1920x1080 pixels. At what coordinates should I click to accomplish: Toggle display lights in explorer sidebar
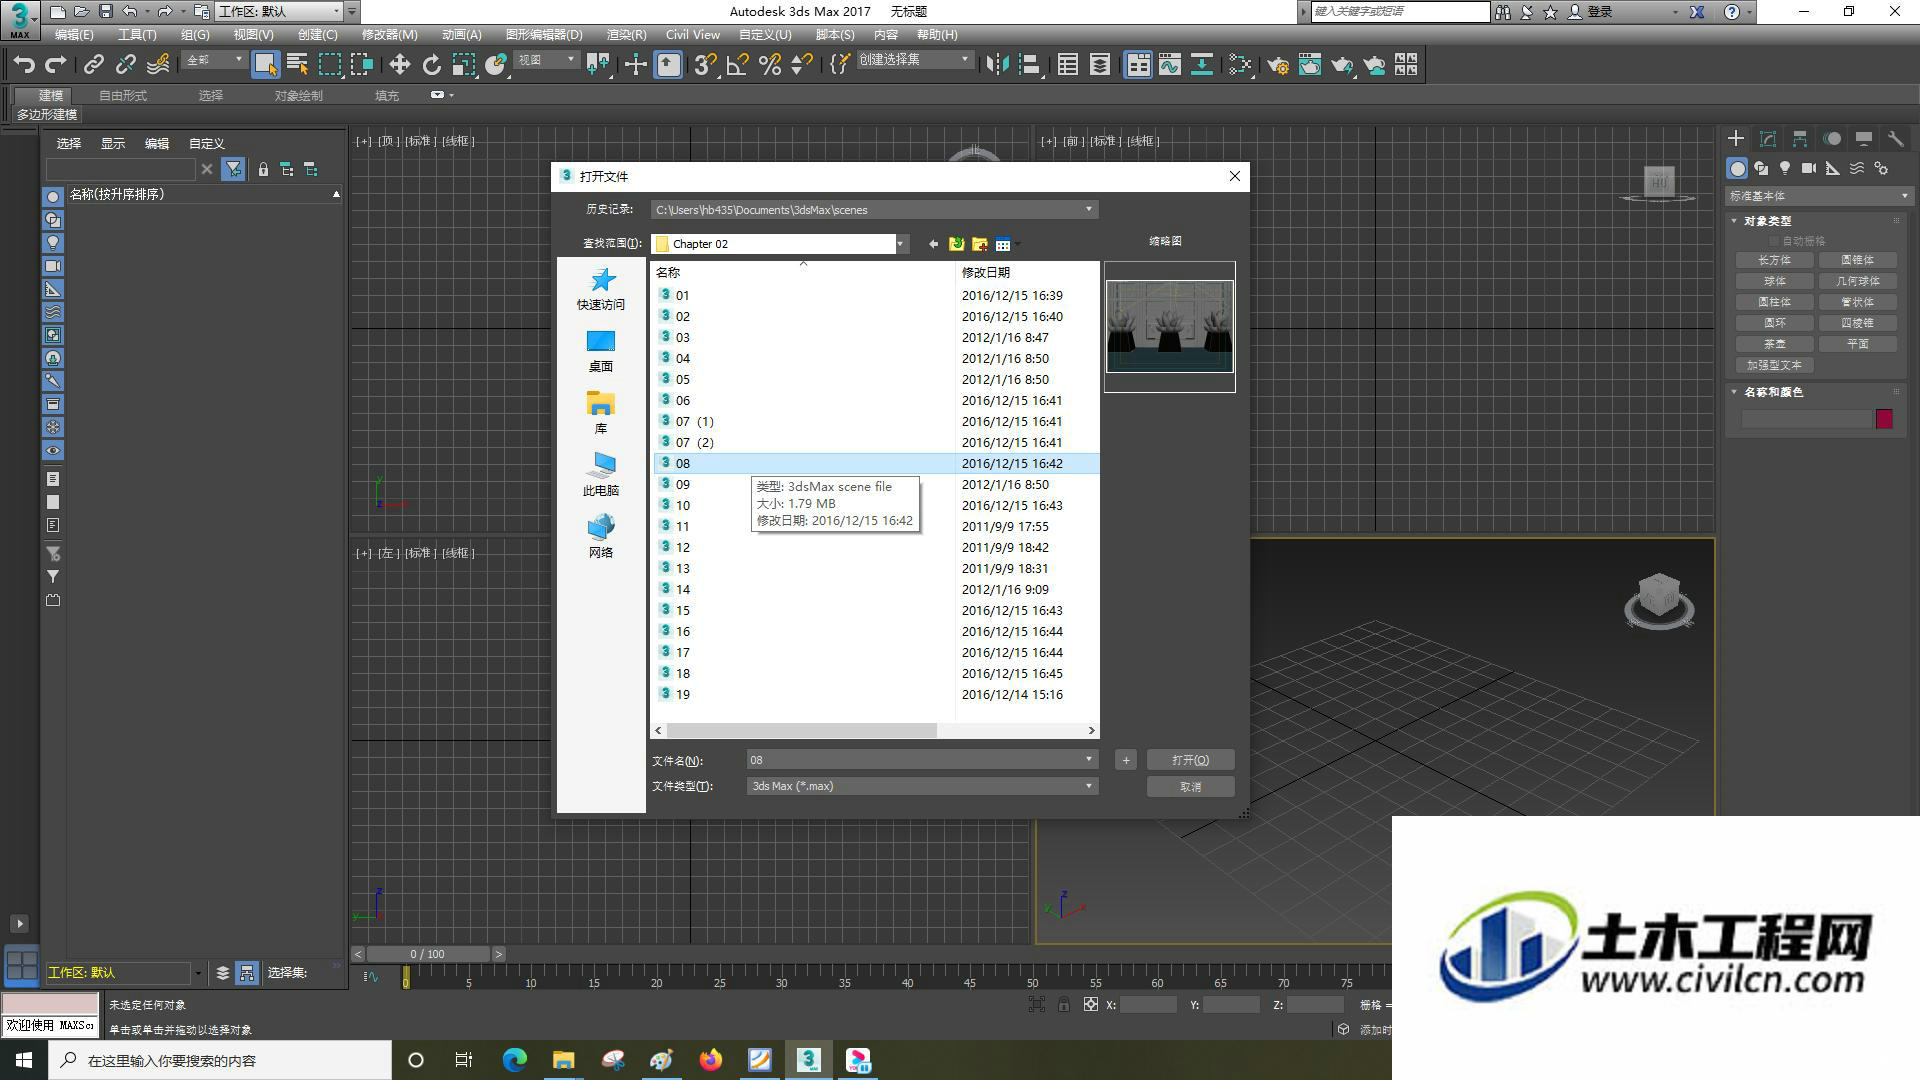[x=53, y=243]
